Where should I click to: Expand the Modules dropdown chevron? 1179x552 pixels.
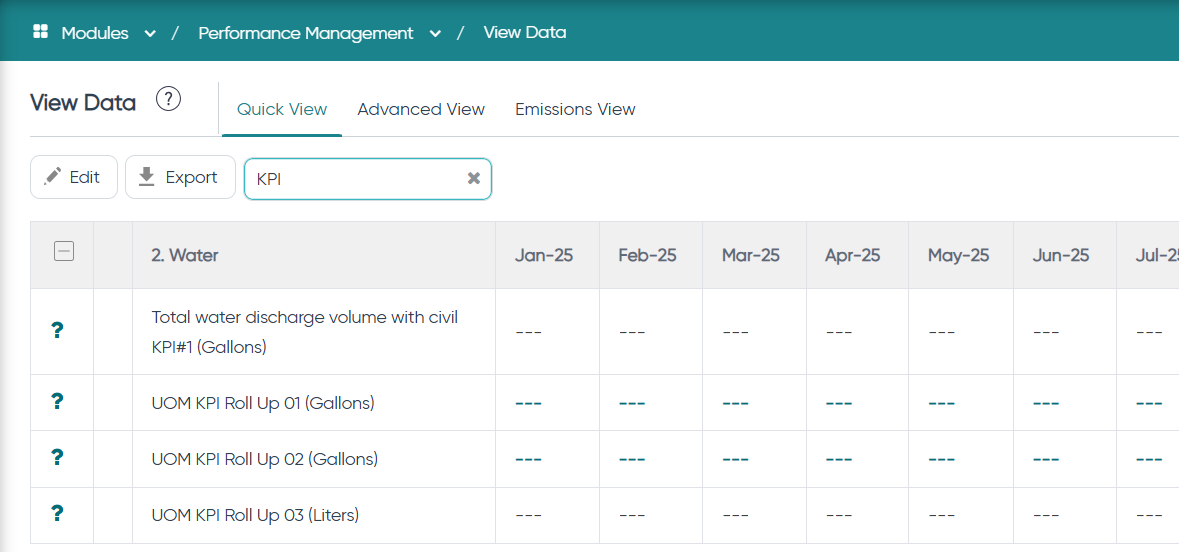150,34
